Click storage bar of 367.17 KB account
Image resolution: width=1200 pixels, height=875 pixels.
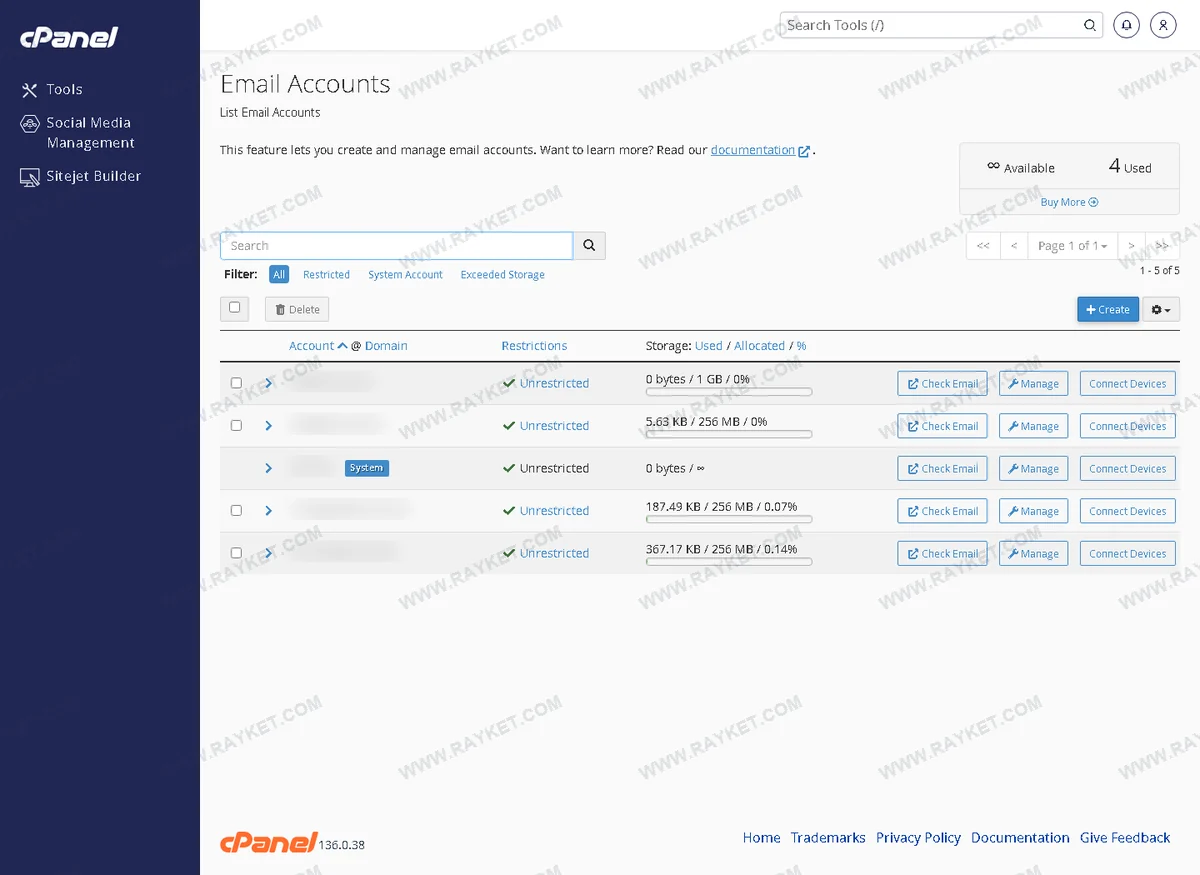pos(729,562)
